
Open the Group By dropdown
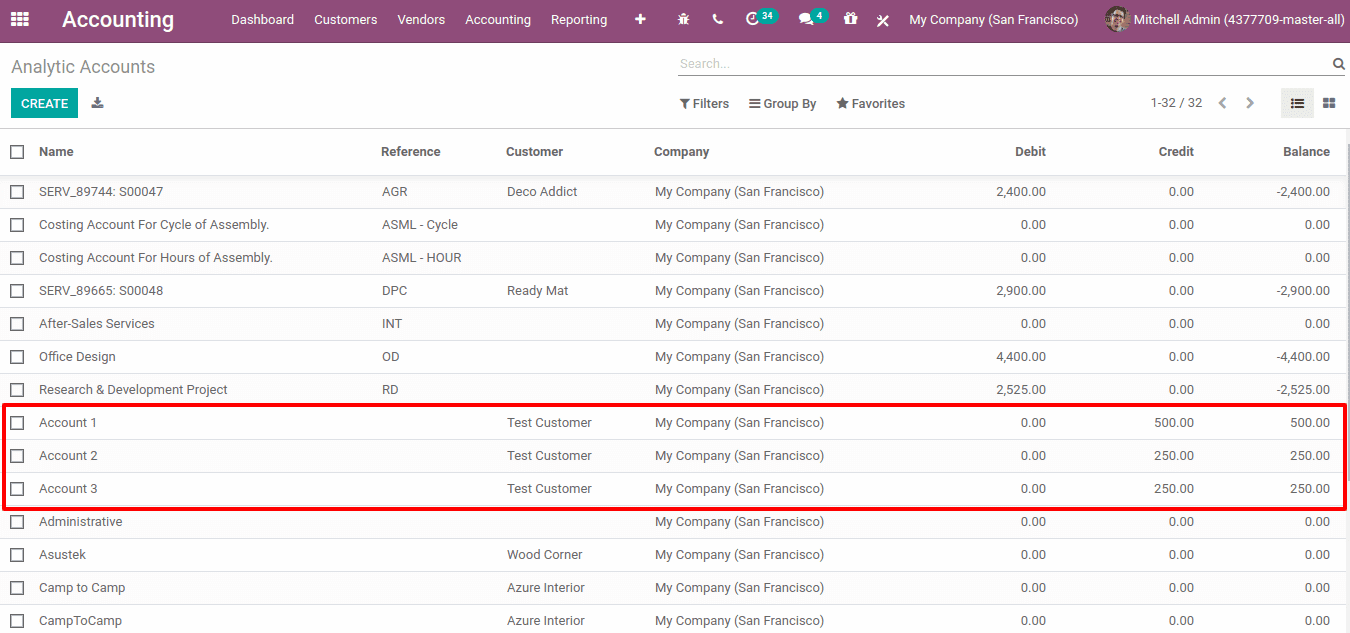(782, 104)
